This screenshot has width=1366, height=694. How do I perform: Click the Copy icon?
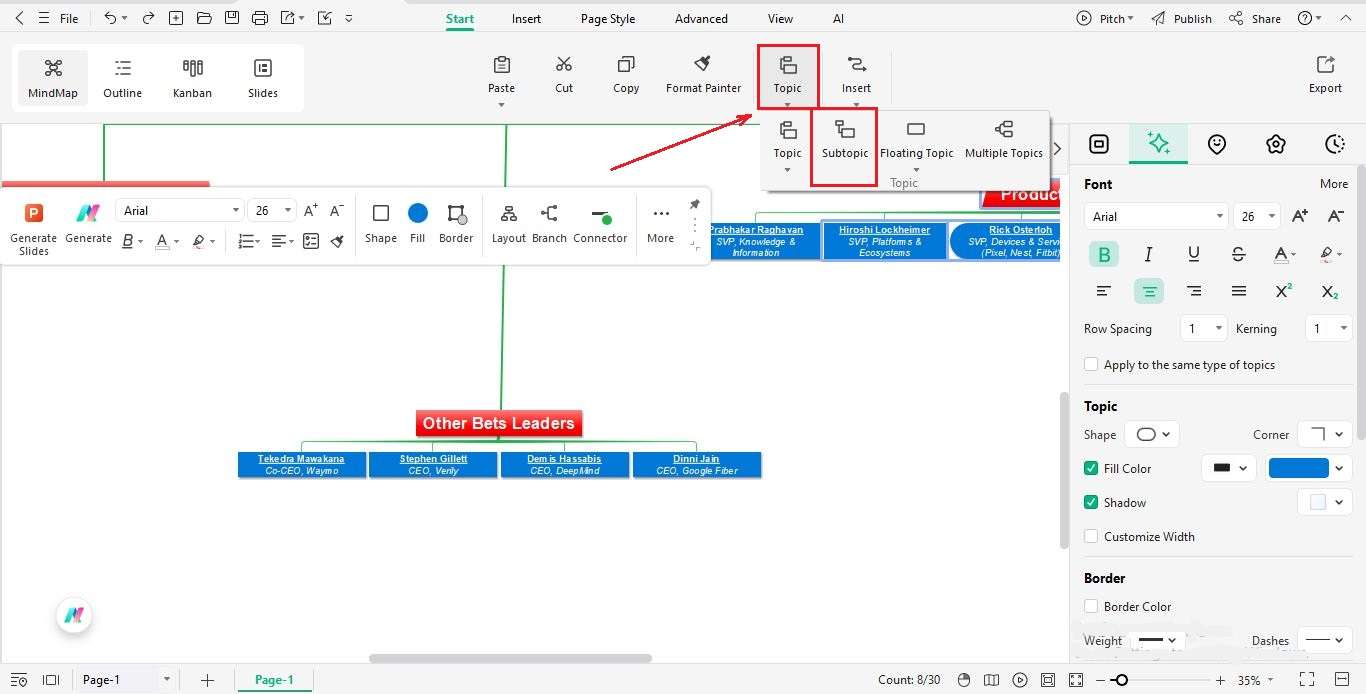pyautogui.click(x=626, y=65)
